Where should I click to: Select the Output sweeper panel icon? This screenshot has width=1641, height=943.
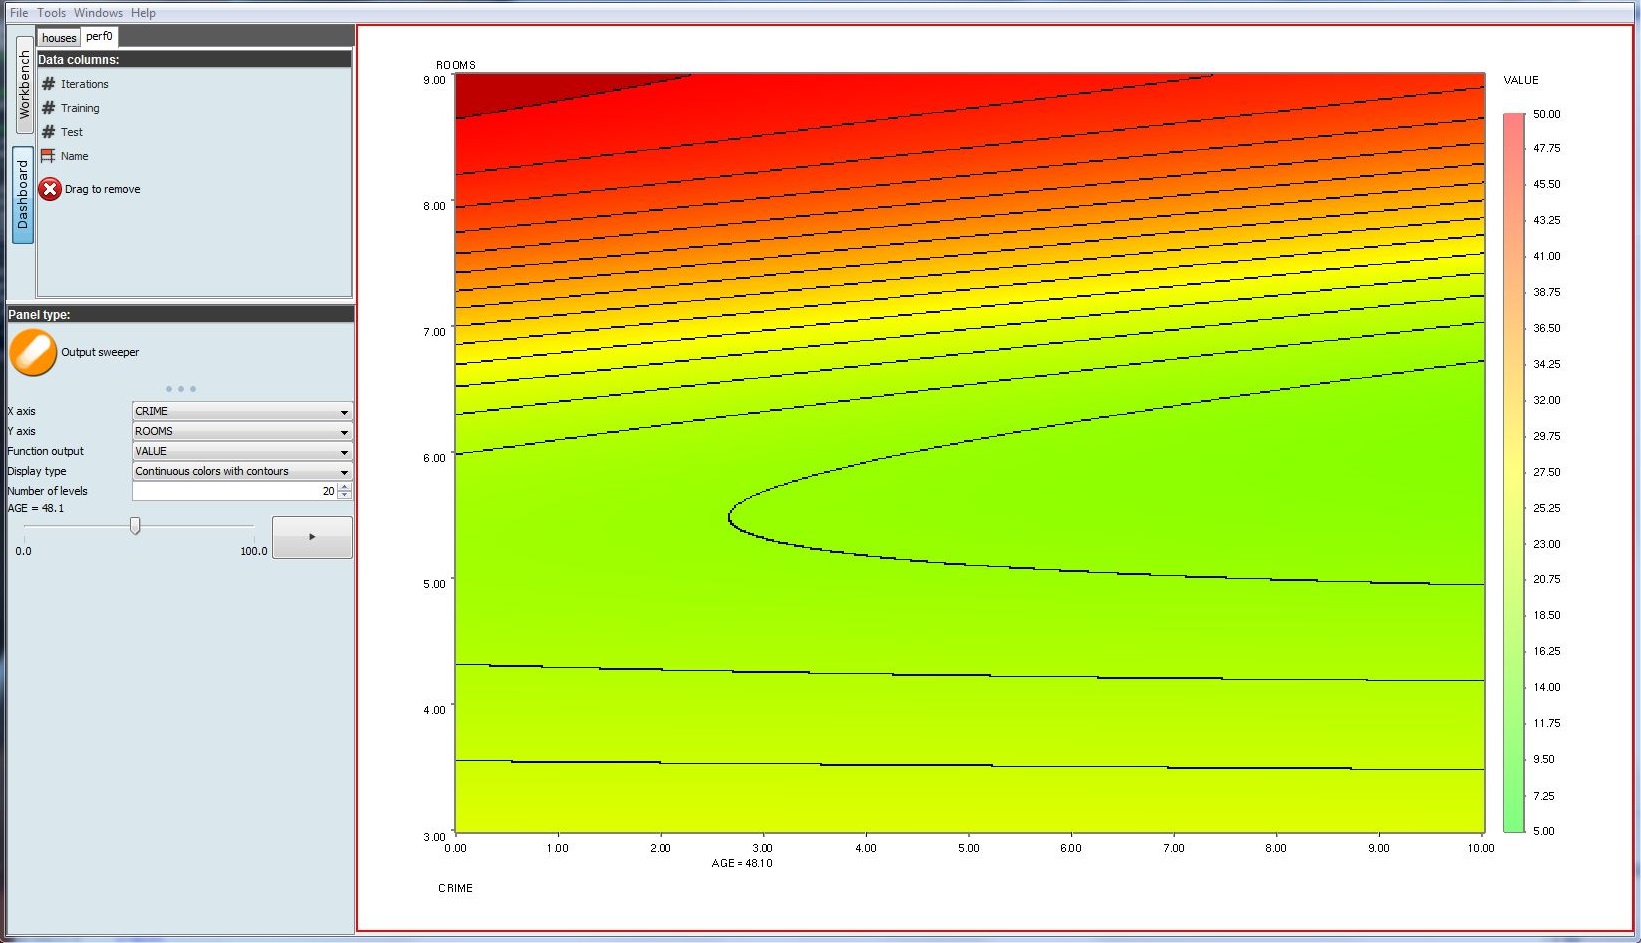[x=32, y=352]
